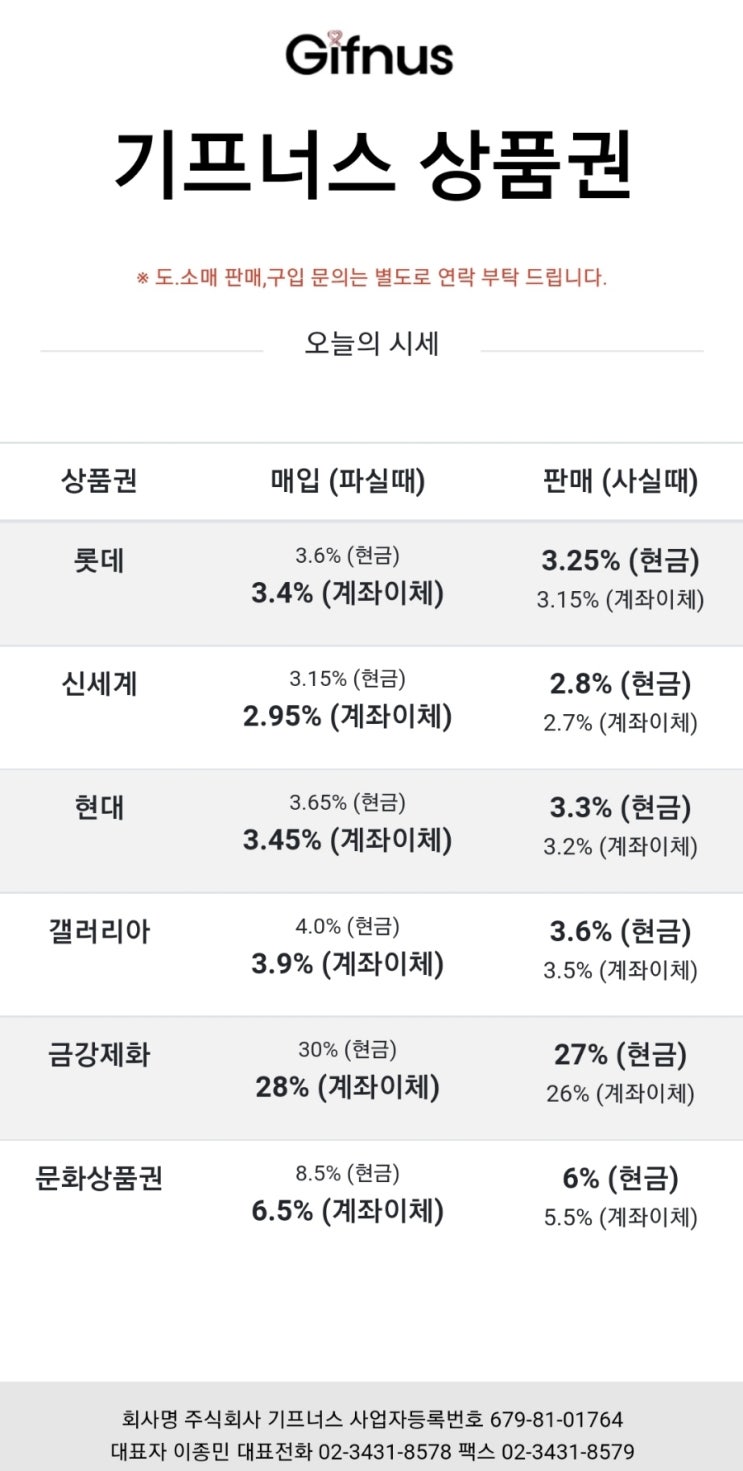This screenshot has height=1471, width=743.
Task: Select the 문화상품권 row label
Action: tap(99, 1179)
